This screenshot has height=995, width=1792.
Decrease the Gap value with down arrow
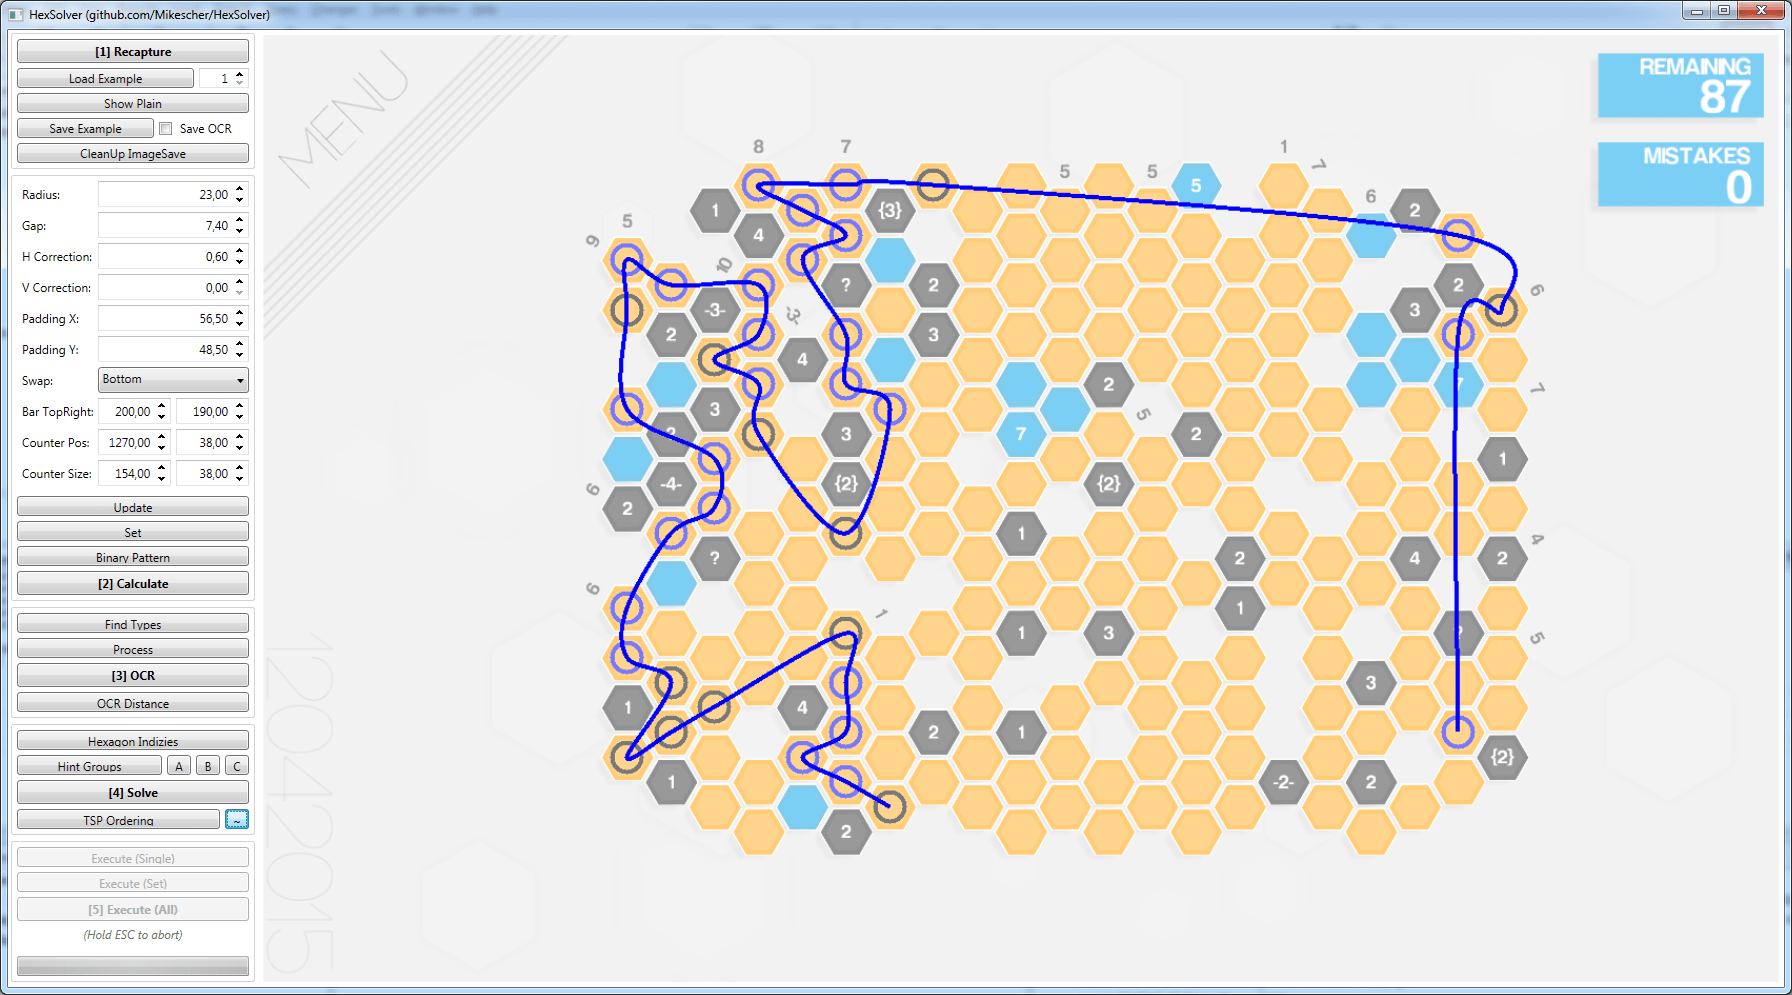240,231
